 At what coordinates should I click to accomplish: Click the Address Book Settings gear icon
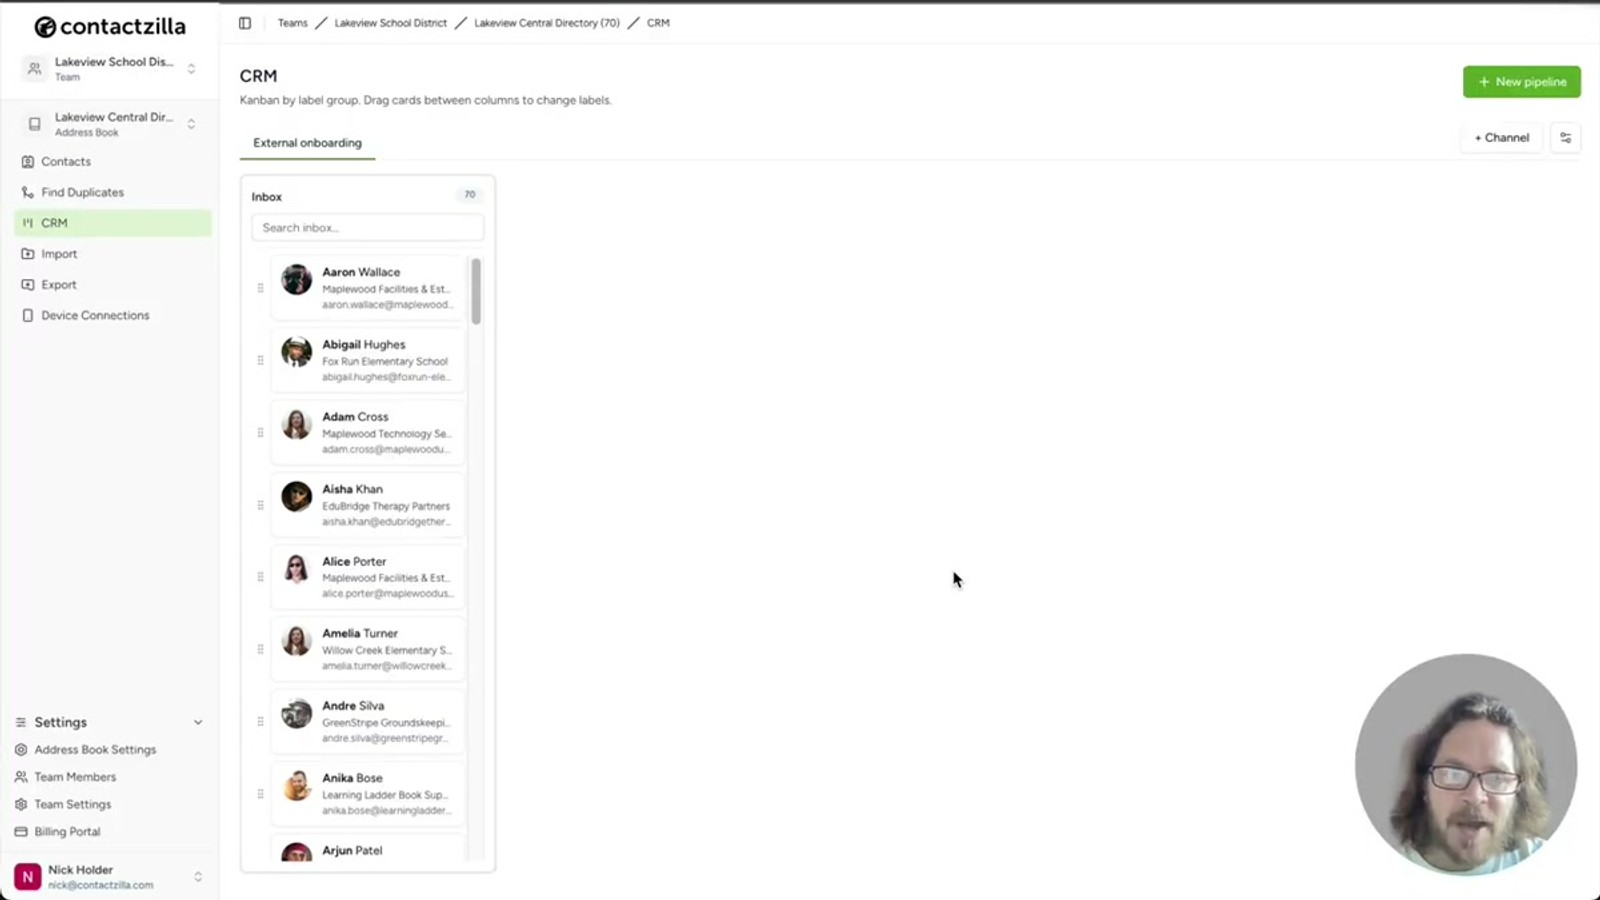point(21,749)
